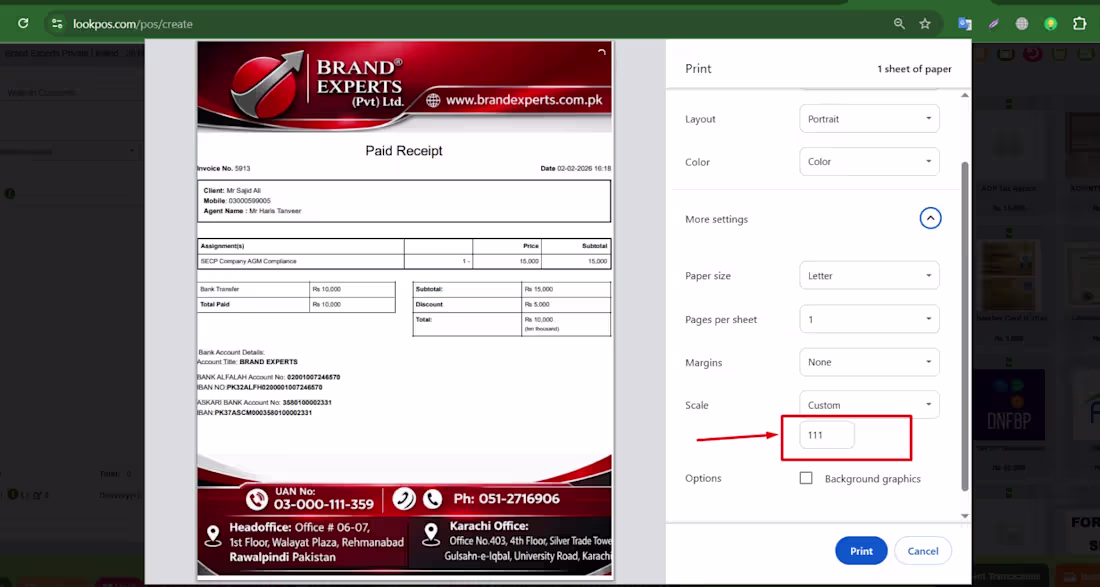Viewport: 1100px width, 587px height.
Task: Click the Askari Bank account number line
Action: 264,403
